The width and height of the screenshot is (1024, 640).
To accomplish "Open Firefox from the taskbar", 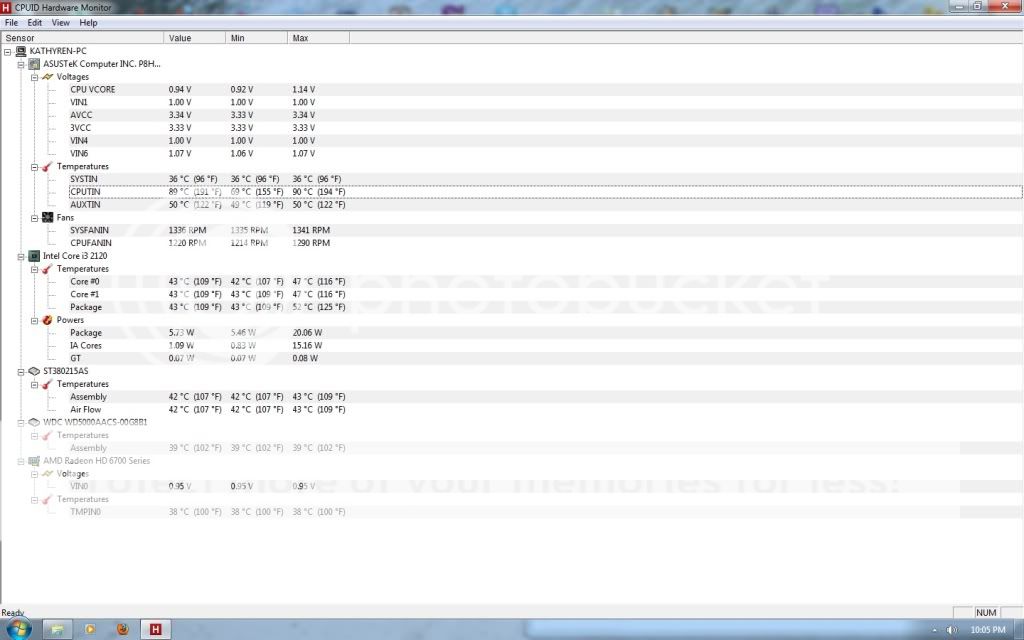I will tap(123, 629).
